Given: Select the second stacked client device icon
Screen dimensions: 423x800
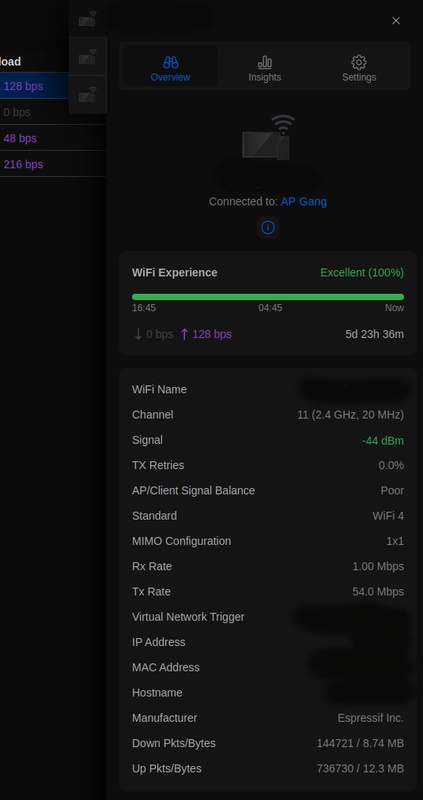Looking at the screenshot, I should click(x=88, y=57).
